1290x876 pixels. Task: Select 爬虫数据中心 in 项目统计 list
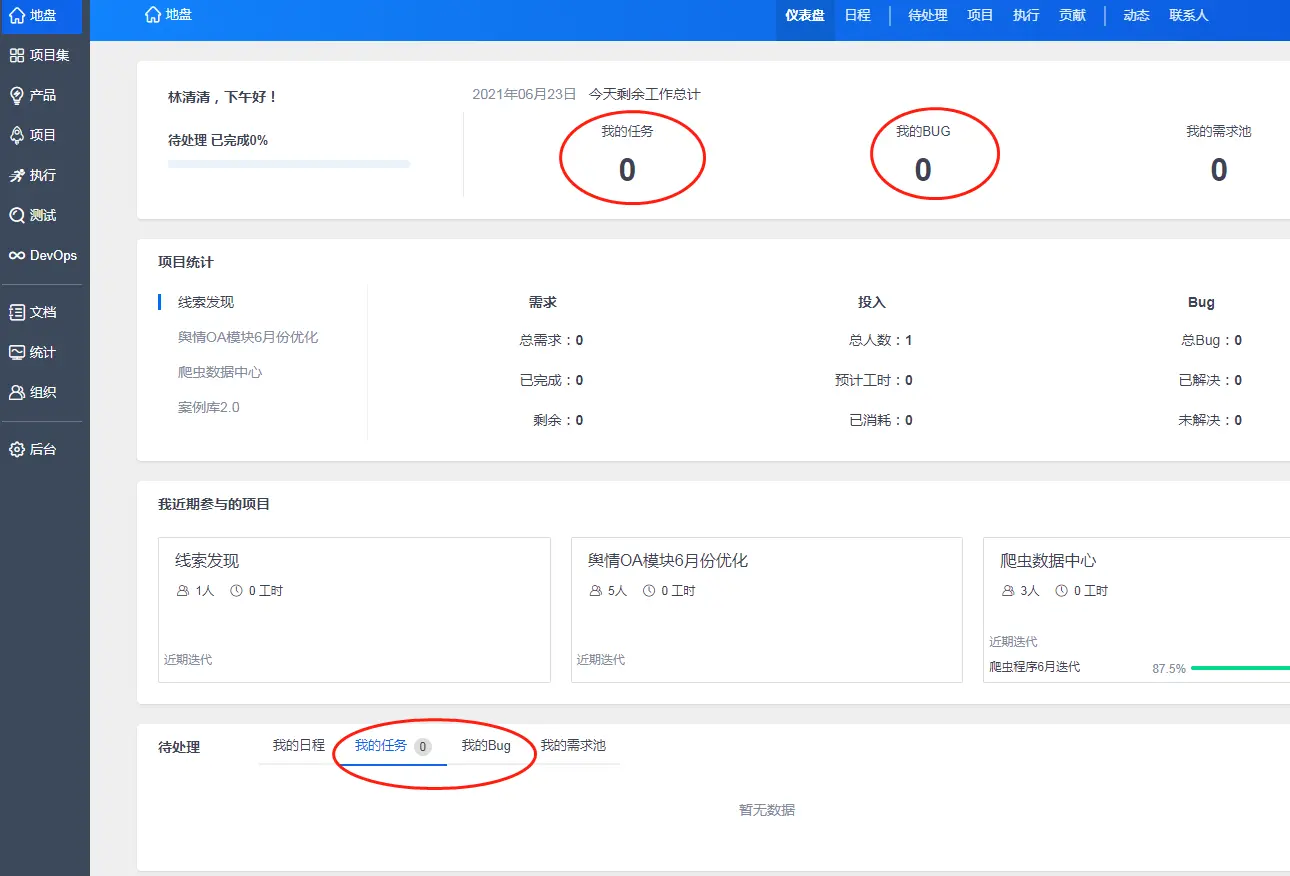pos(220,372)
